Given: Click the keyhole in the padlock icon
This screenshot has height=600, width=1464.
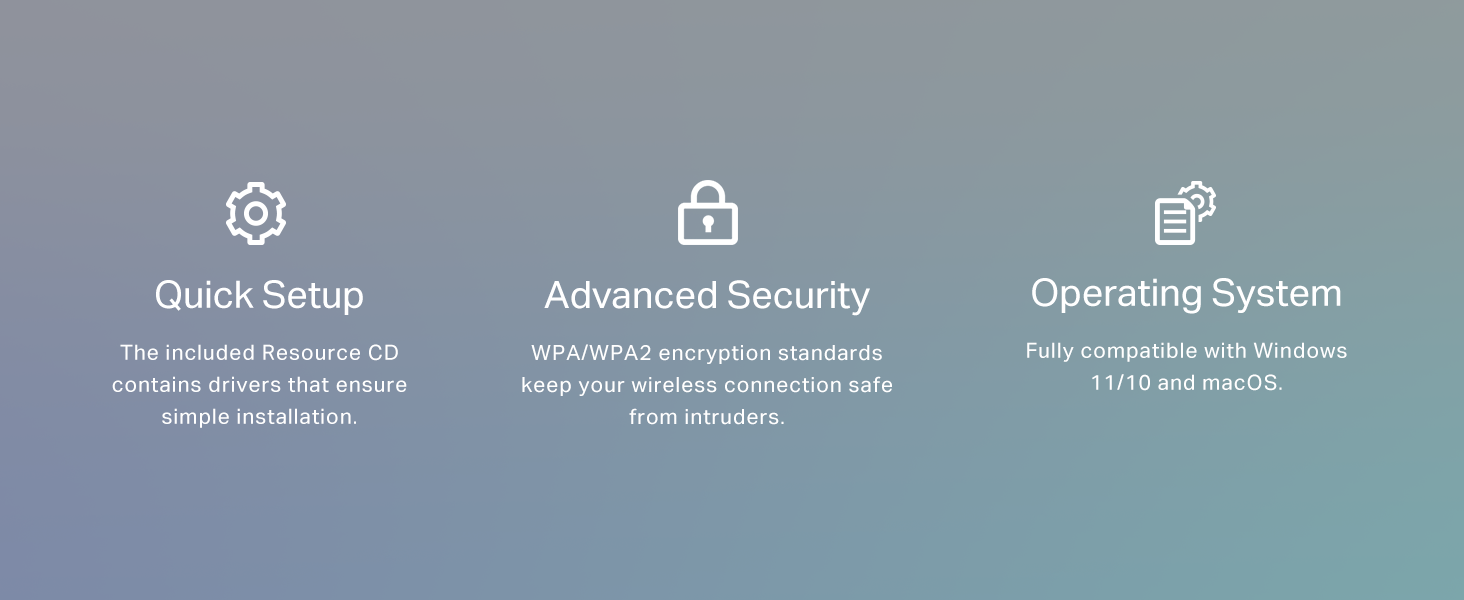Looking at the screenshot, I should coord(707,224).
